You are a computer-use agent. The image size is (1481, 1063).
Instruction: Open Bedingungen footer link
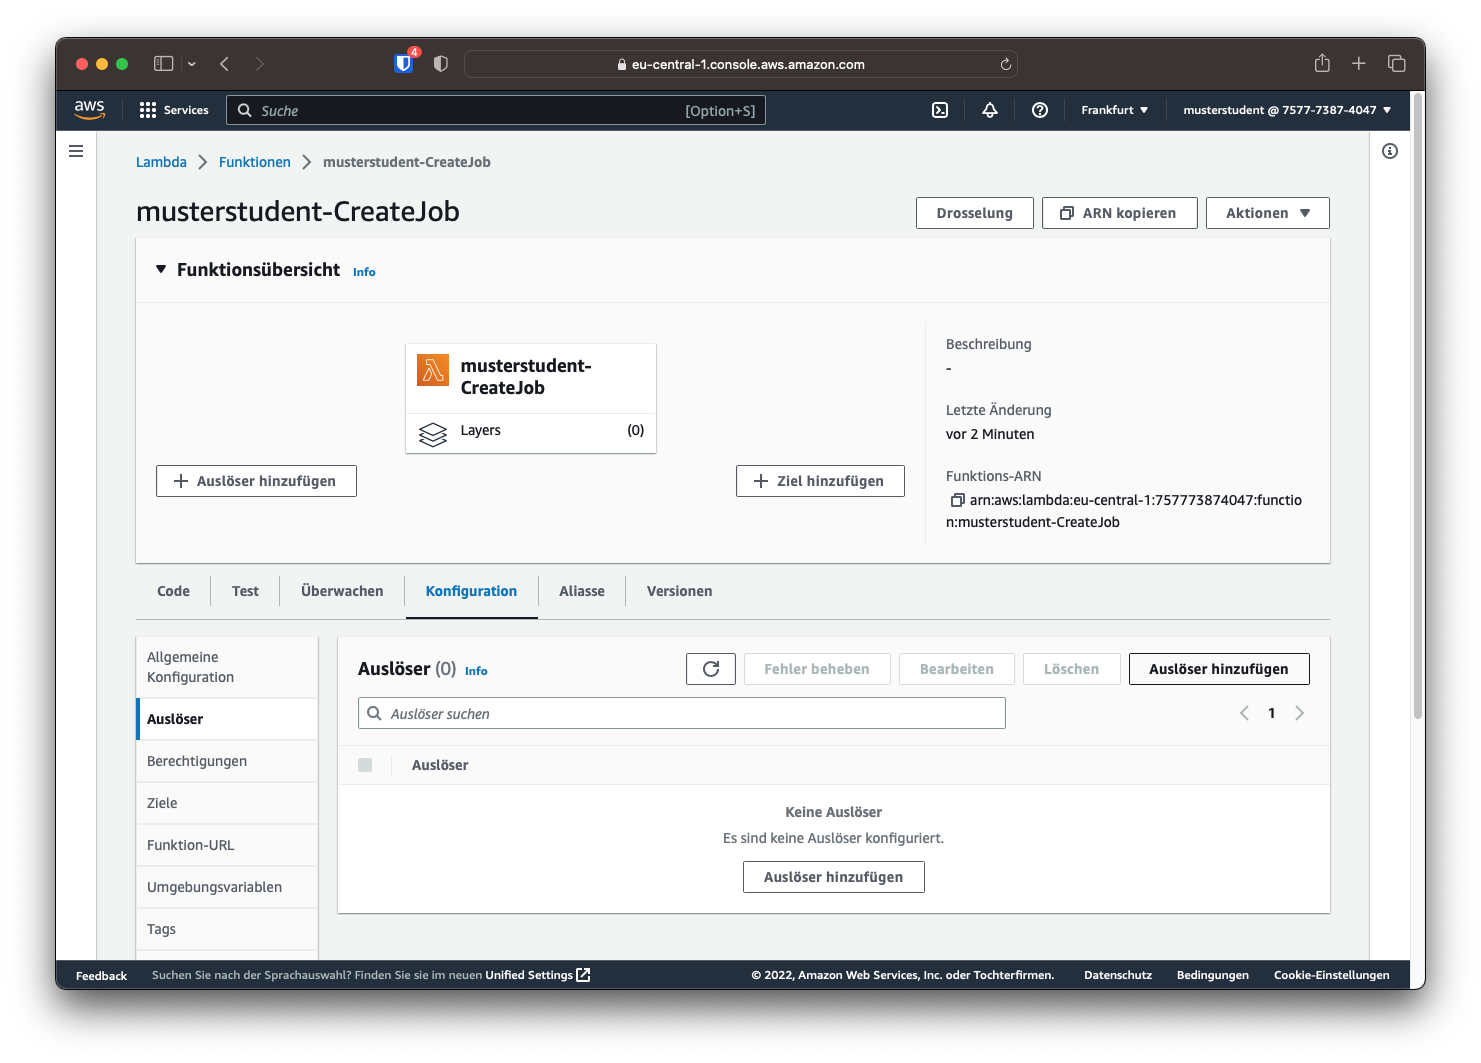1213,975
